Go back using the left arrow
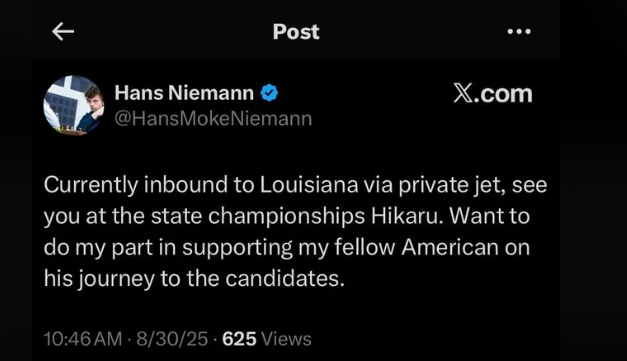Viewport: 627px width, 361px height. (63, 32)
